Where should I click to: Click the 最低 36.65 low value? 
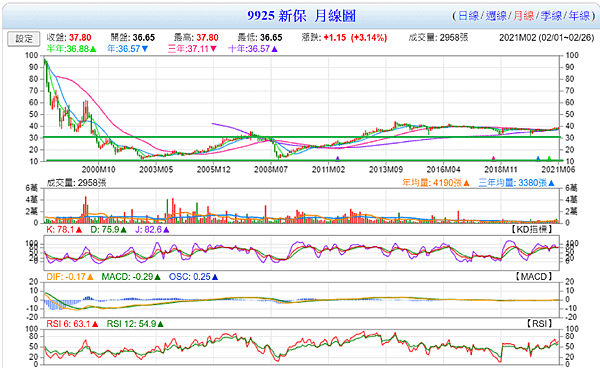pyautogui.click(x=260, y=37)
